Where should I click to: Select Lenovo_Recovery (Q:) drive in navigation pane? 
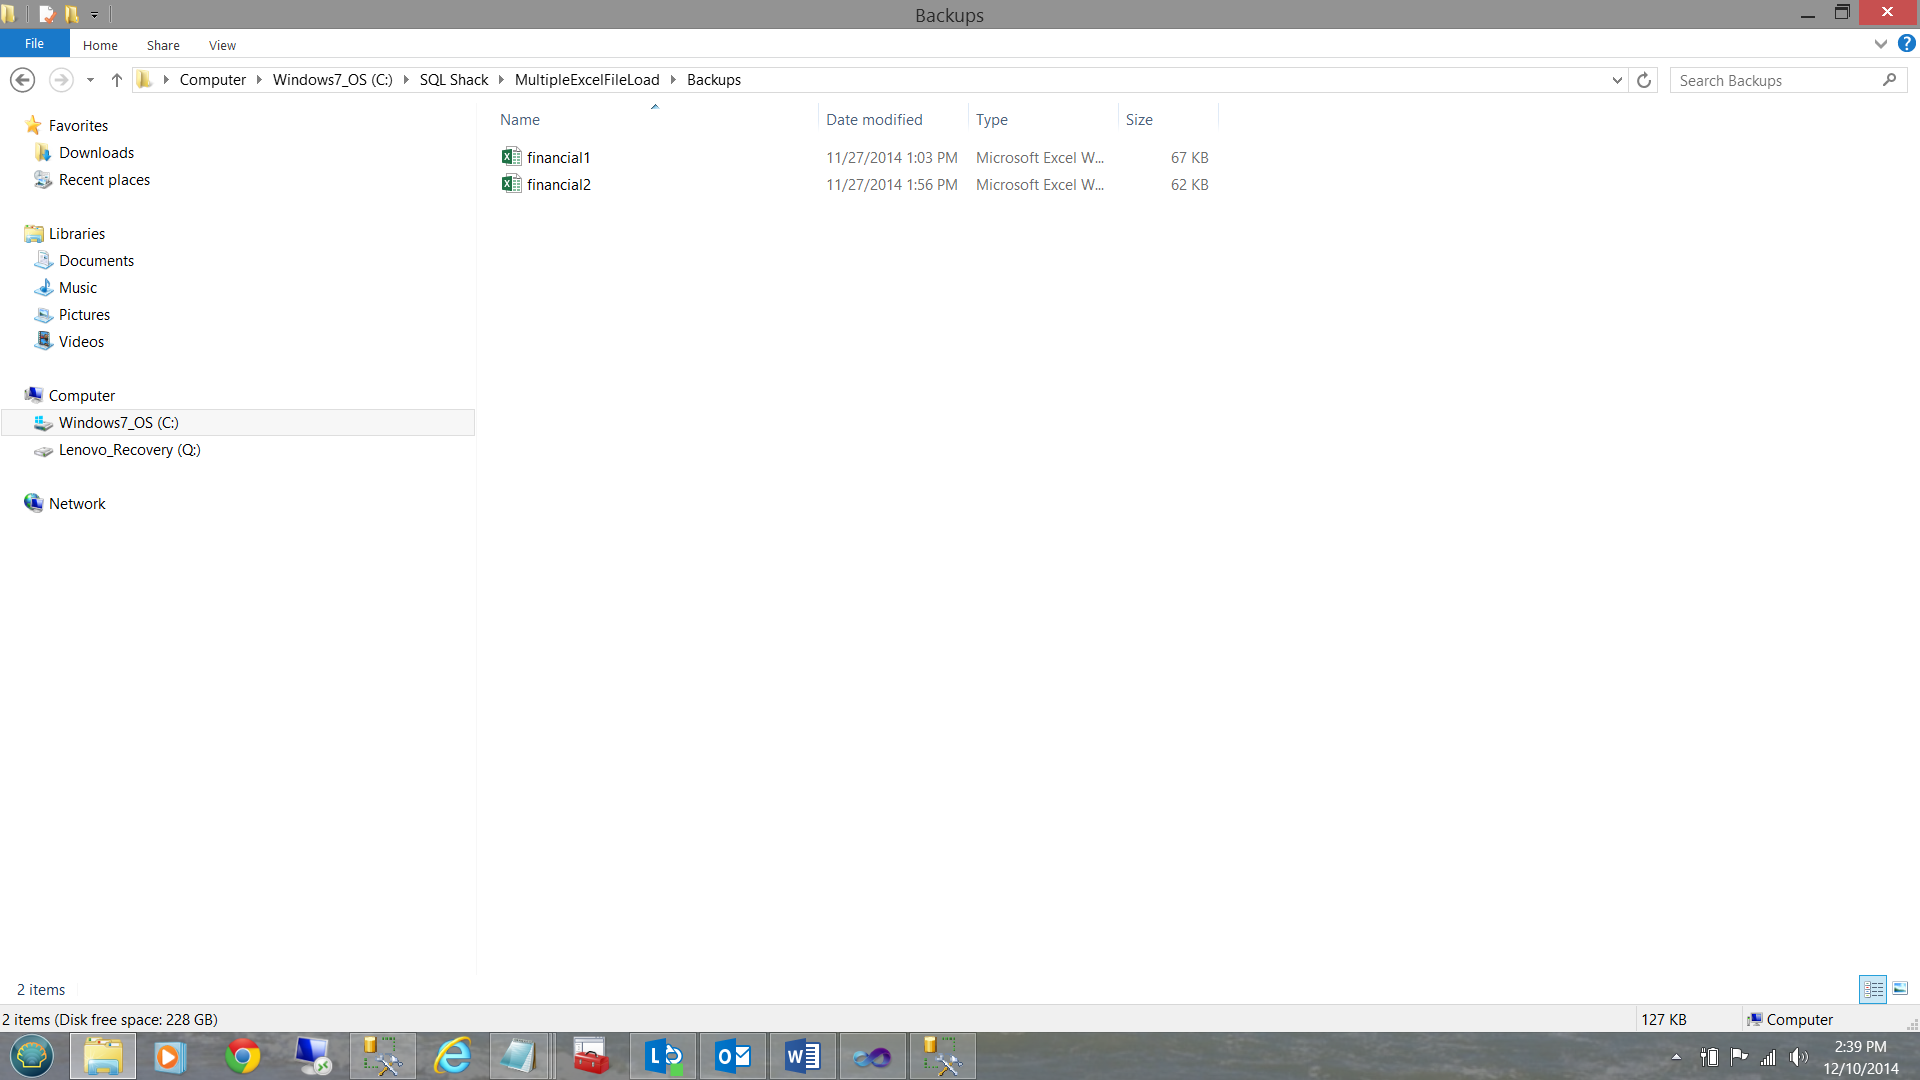click(x=129, y=450)
